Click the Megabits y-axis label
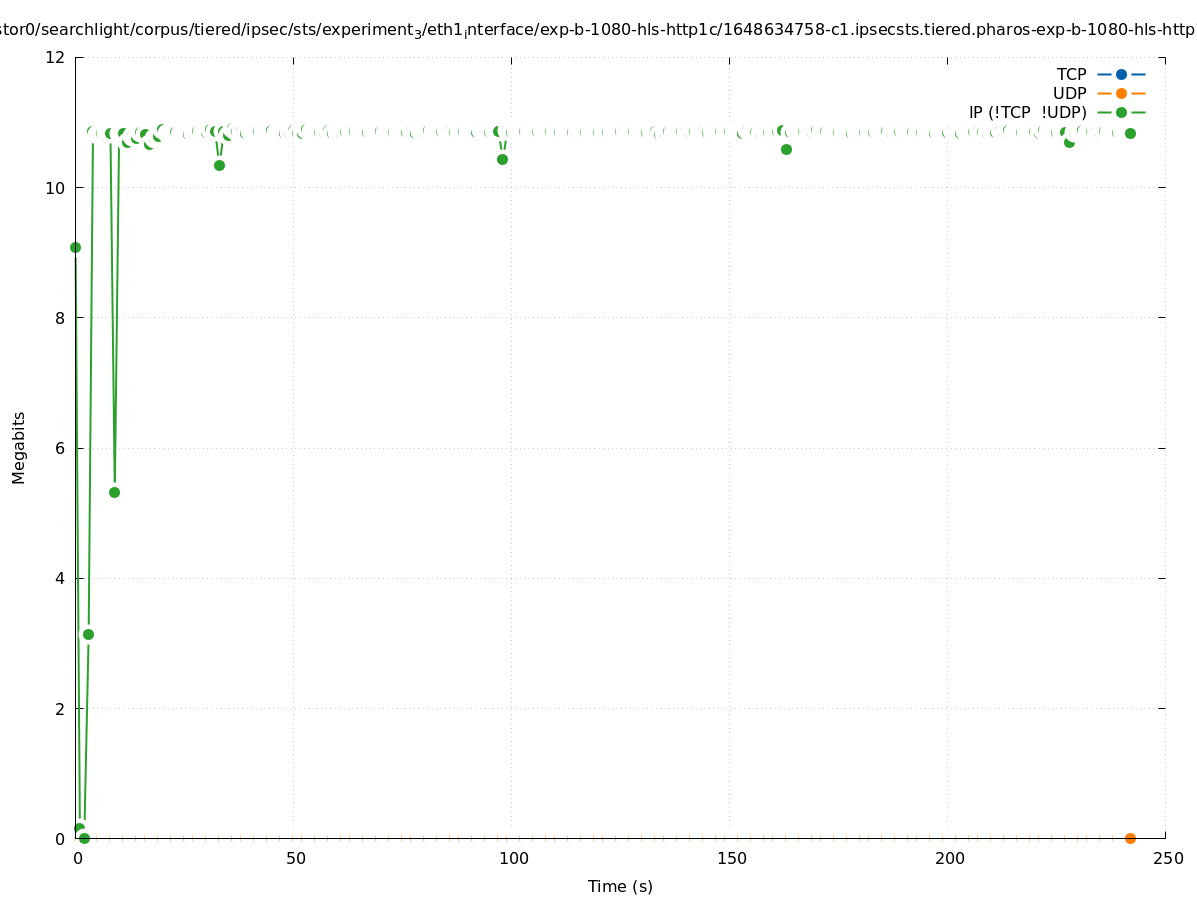The image size is (1197, 900). tap(19, 447)
